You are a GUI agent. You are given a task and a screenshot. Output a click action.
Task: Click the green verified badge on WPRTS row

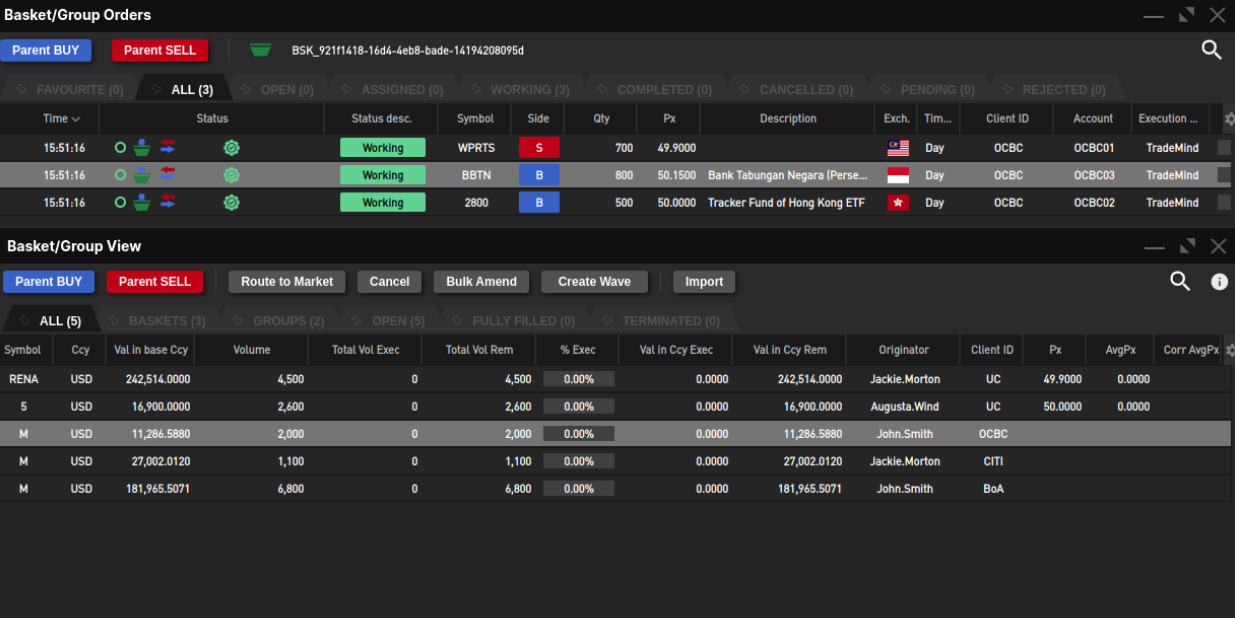[x=231, y=148]
